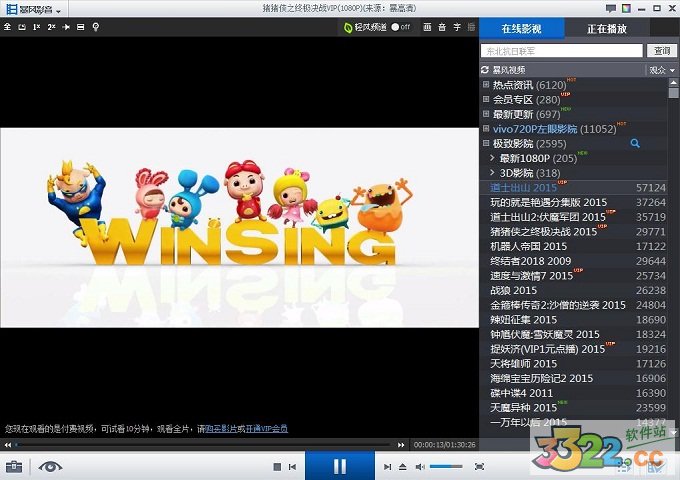Click the 开通VIP会员 link

tap(266, 429)
